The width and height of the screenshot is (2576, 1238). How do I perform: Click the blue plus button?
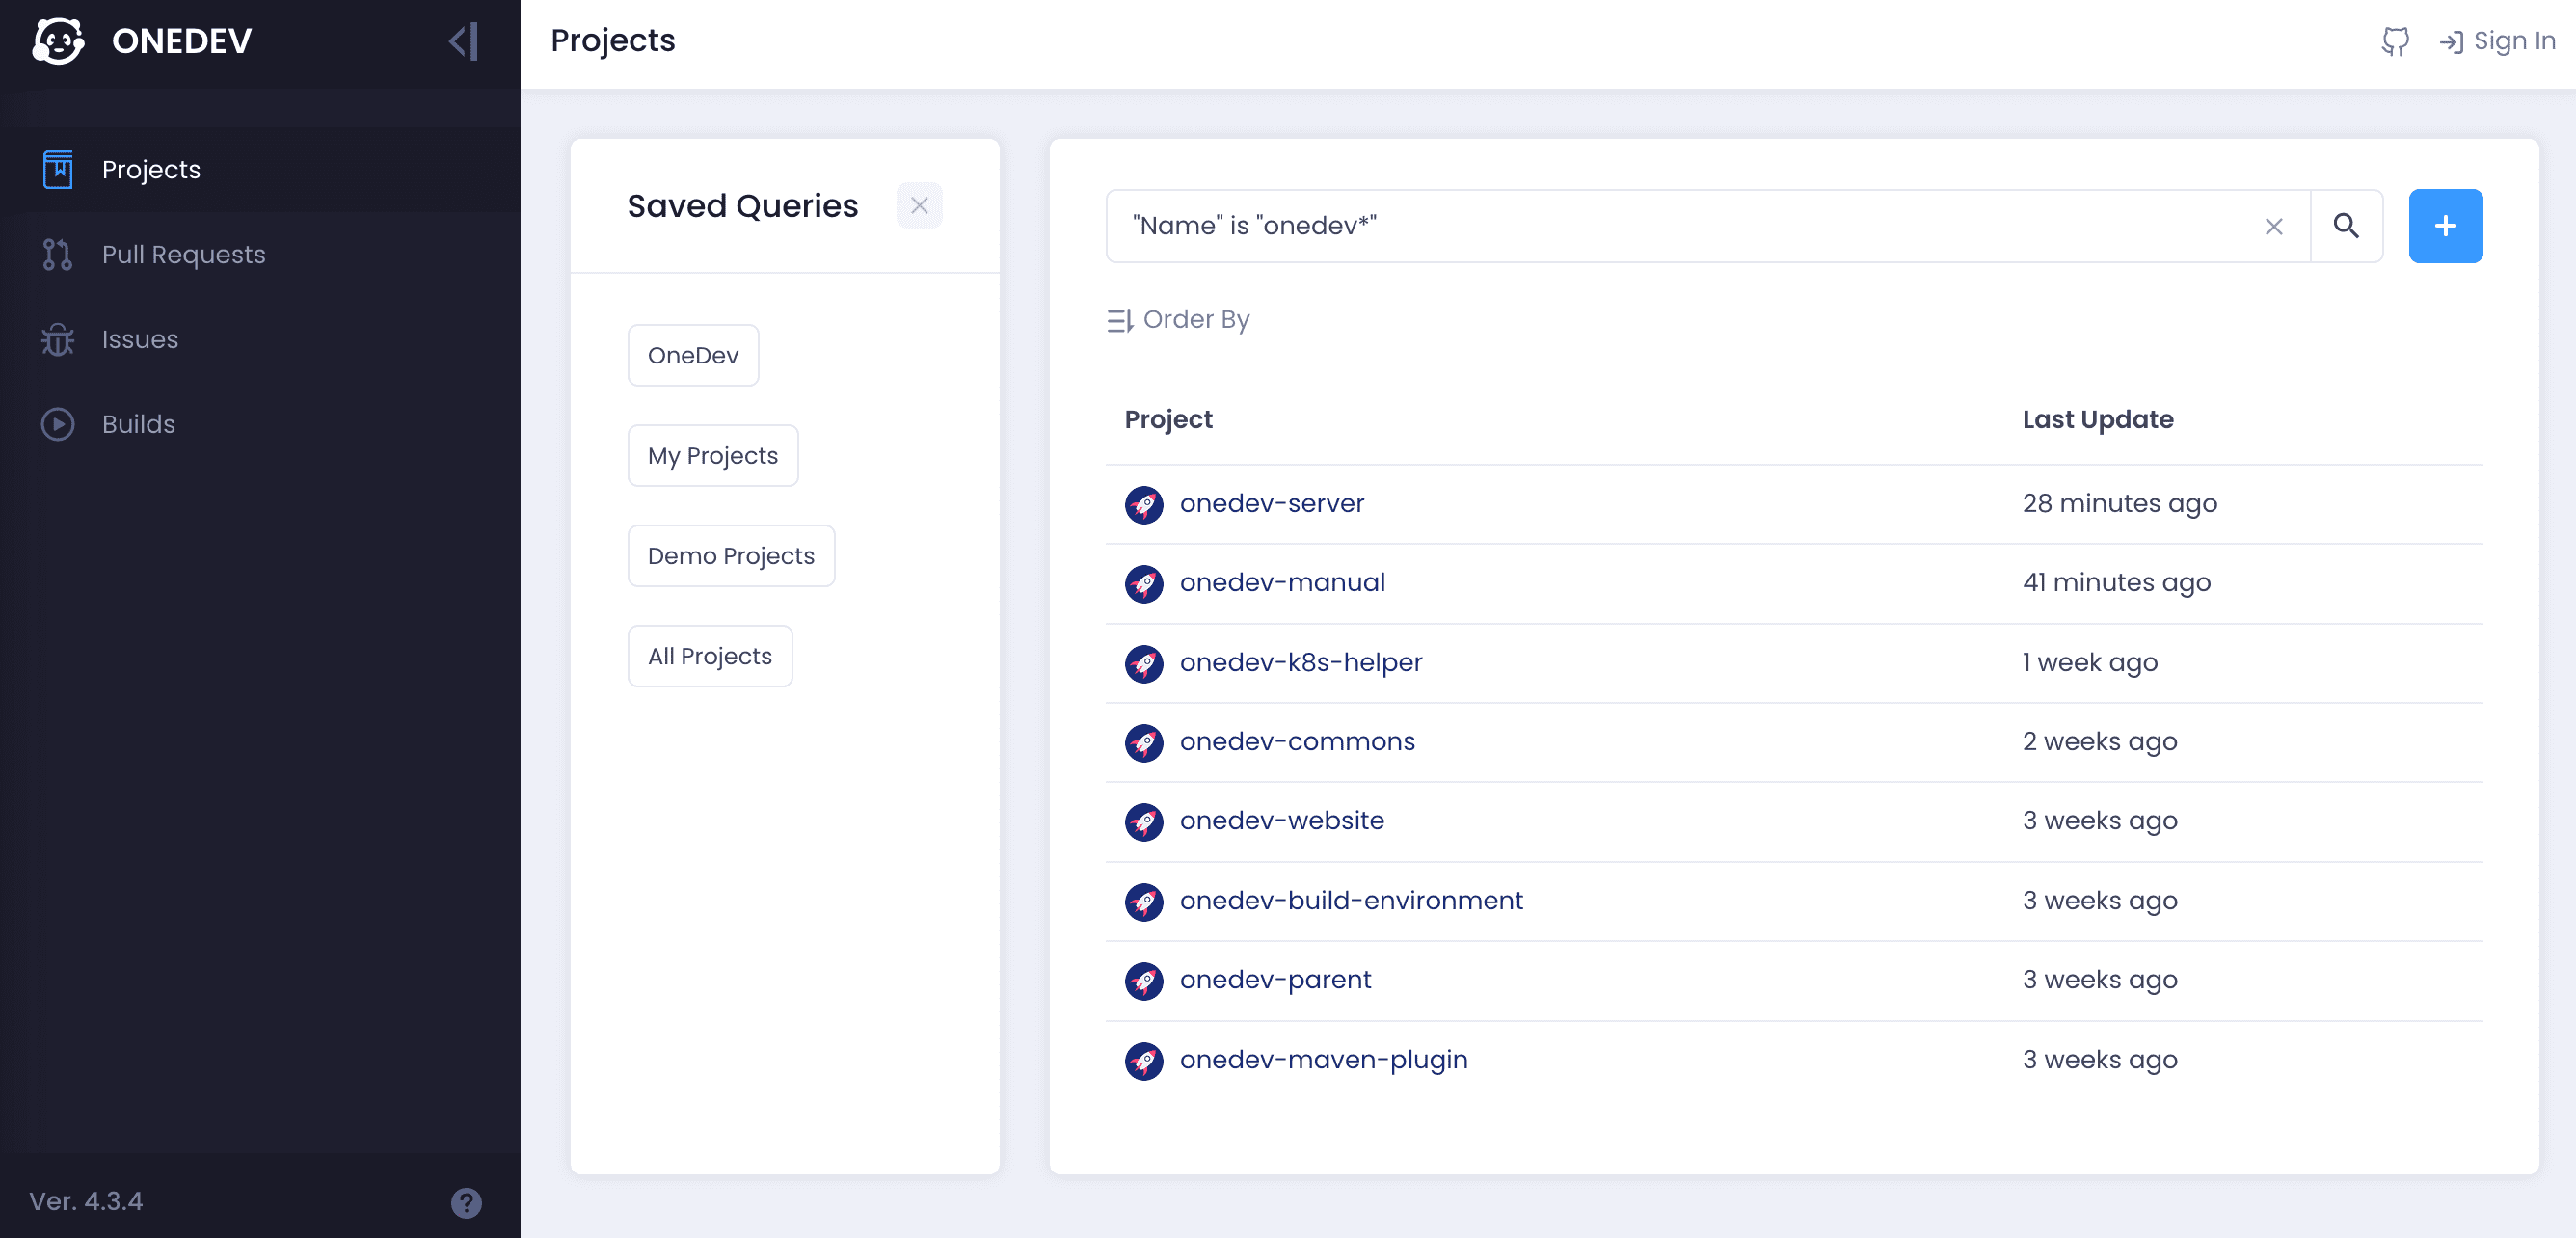point(2445,226)
